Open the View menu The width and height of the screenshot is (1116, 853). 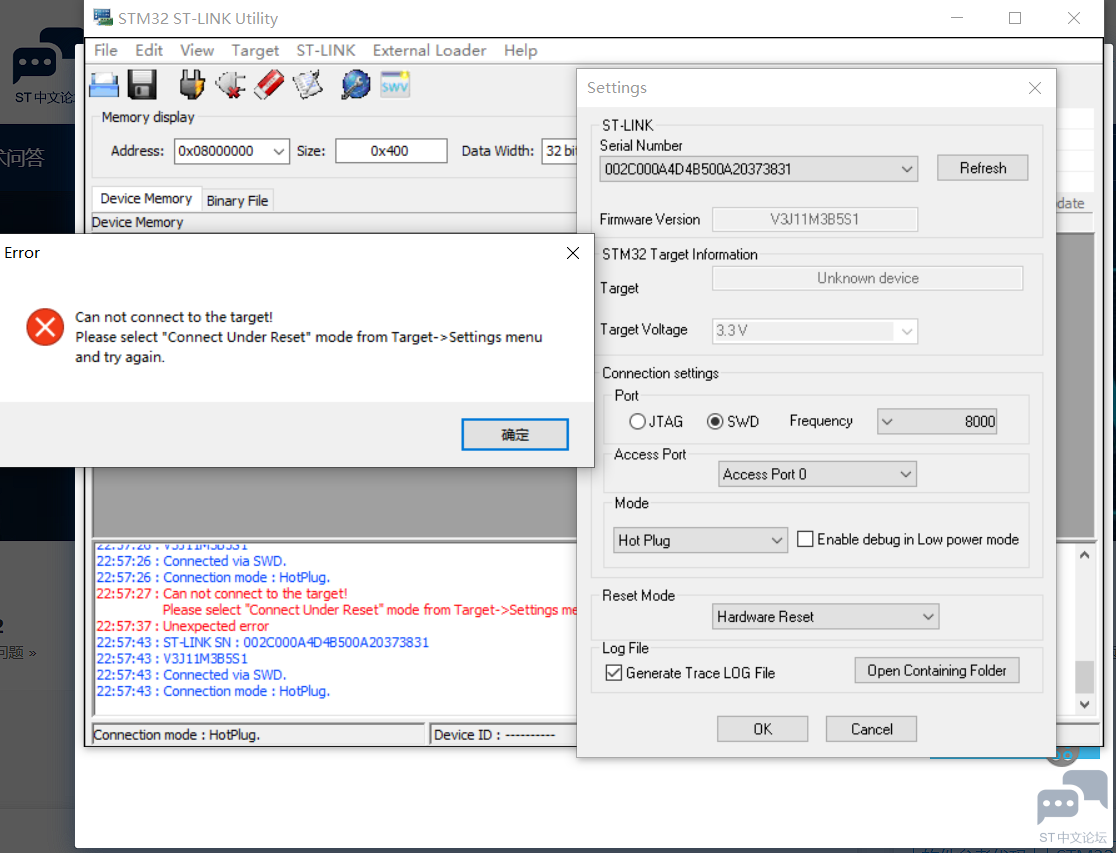pyautogui.click(x=196, y=51)
